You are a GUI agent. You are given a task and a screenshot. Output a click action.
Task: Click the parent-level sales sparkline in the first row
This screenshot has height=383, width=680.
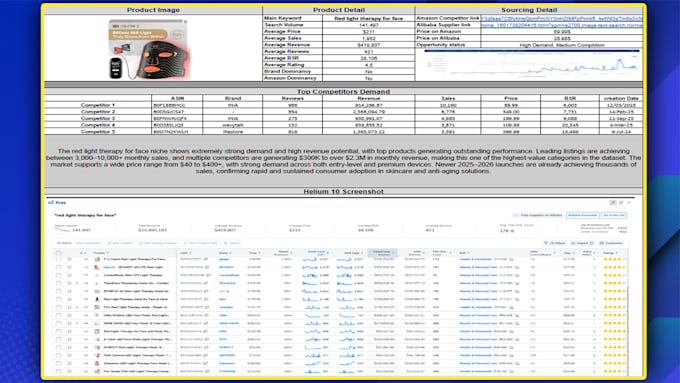coord(309,259)
